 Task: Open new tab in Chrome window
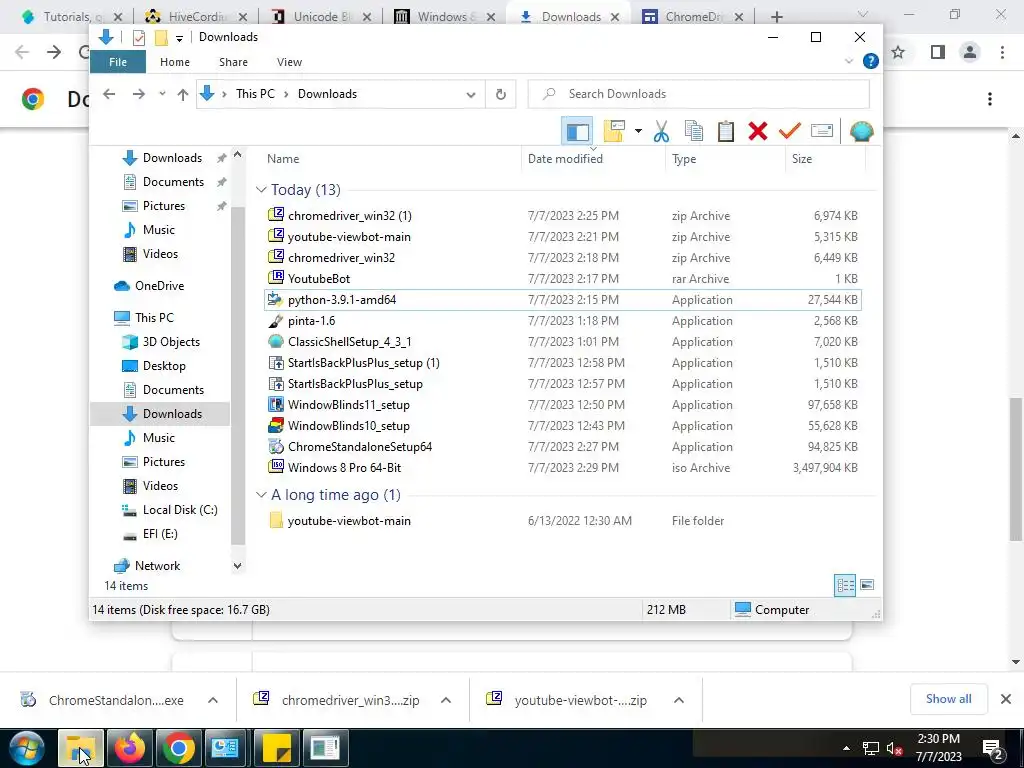pos(776,17)
